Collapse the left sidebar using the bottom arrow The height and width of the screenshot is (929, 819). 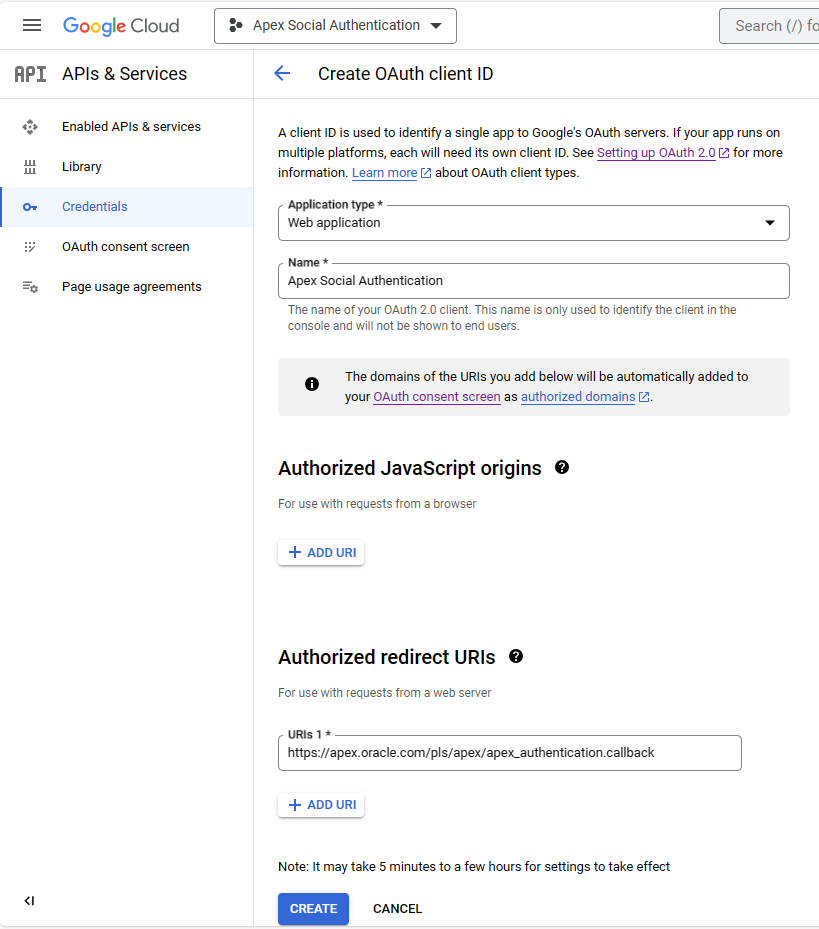click(x=29, y=900)
